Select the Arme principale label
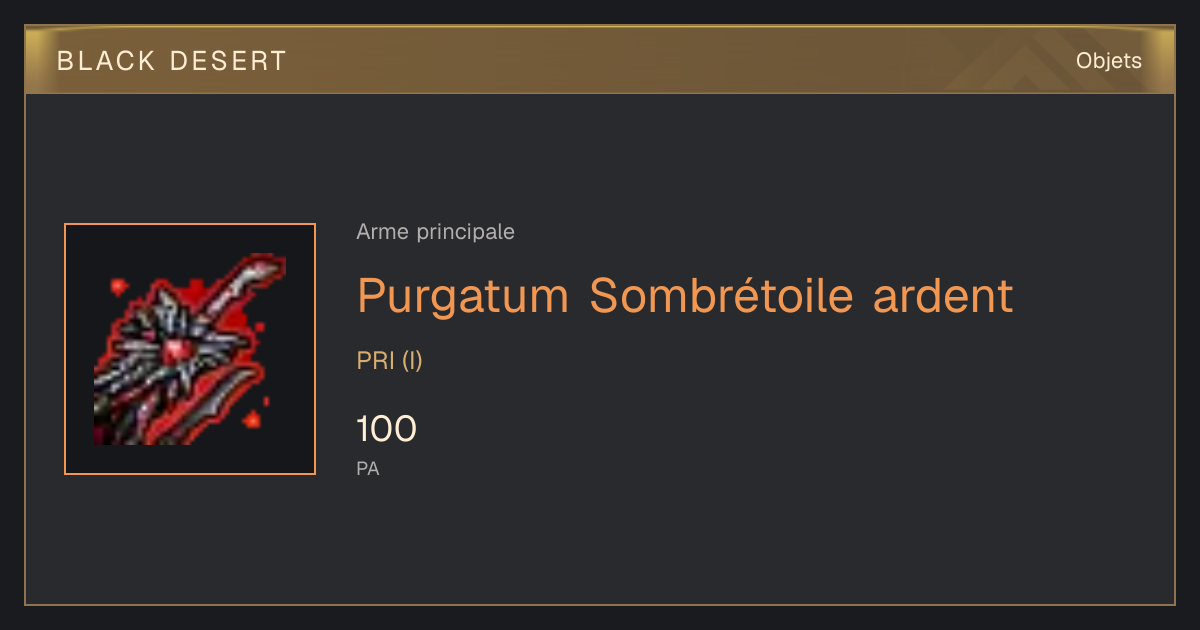 435,232
